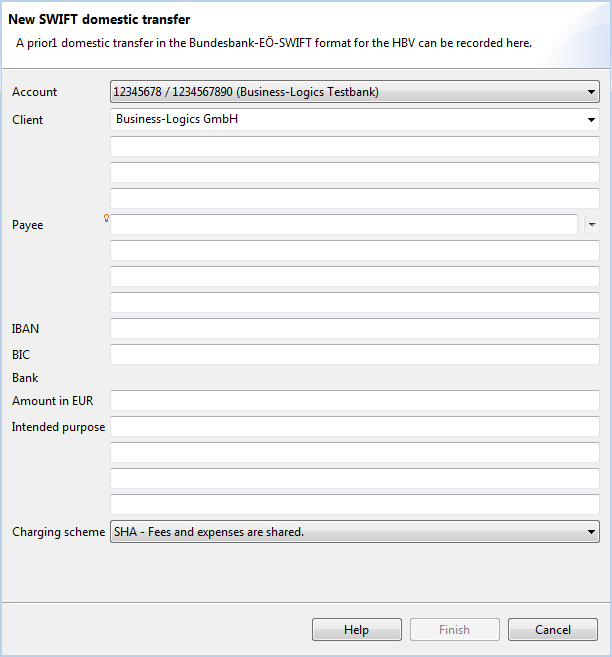Click the fourth Payee address line
This screenshot has width=612, height=657.
click(355, 303)
